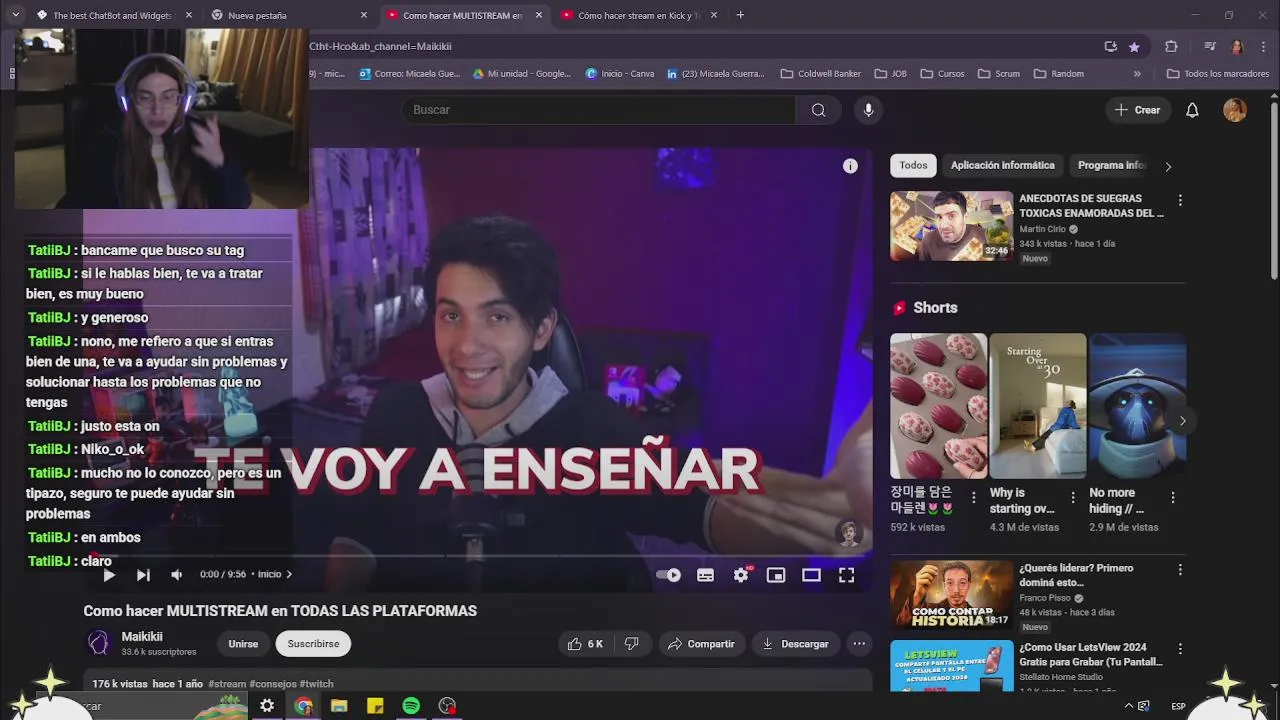Open video settings gear

741,575
